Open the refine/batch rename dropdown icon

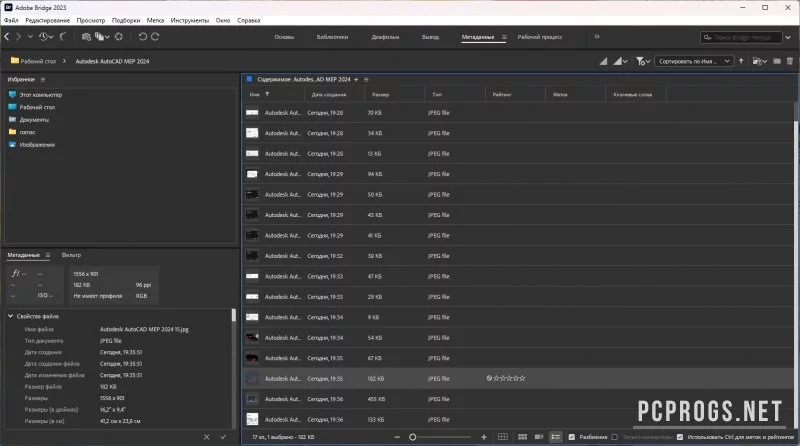click(x=103, y=37)
